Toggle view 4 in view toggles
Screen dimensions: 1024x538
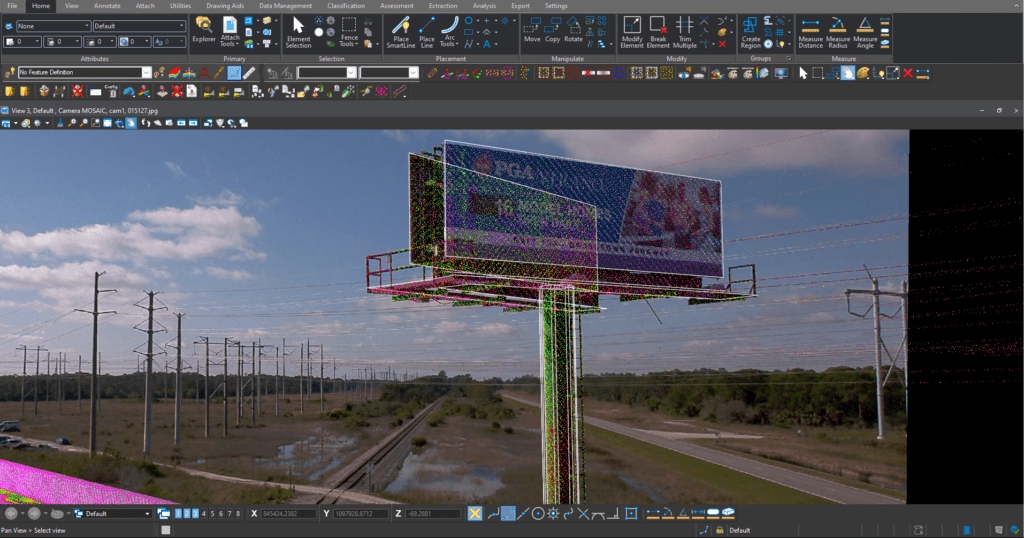pyautogui.click(x=204, y=514)
